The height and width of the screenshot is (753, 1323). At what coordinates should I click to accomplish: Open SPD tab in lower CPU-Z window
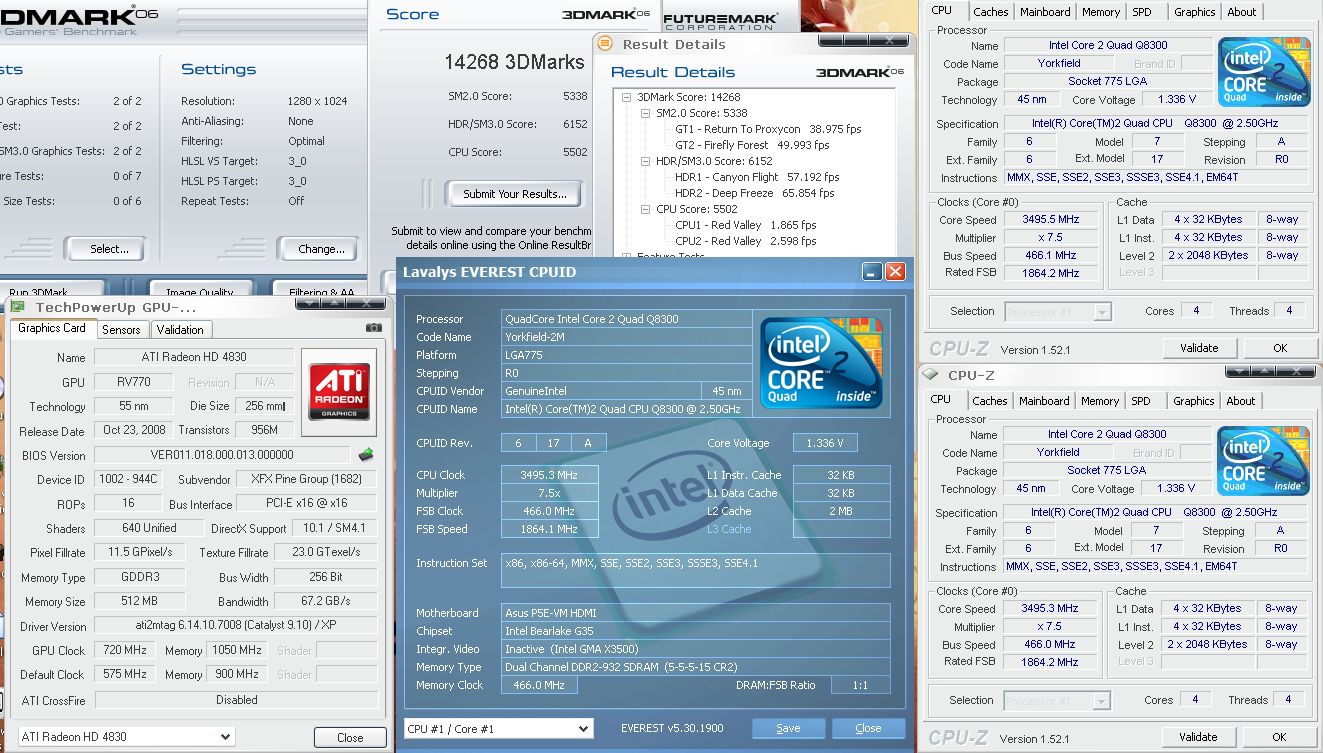click(x=1141, y=401)
